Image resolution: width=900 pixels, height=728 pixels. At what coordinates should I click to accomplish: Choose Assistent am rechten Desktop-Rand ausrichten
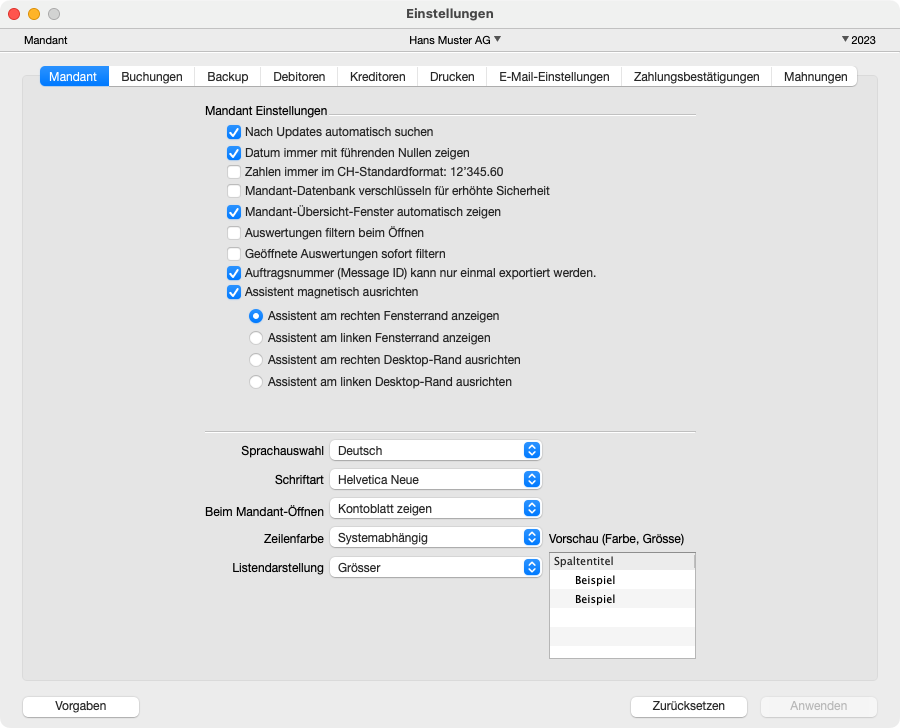(257, 360)
